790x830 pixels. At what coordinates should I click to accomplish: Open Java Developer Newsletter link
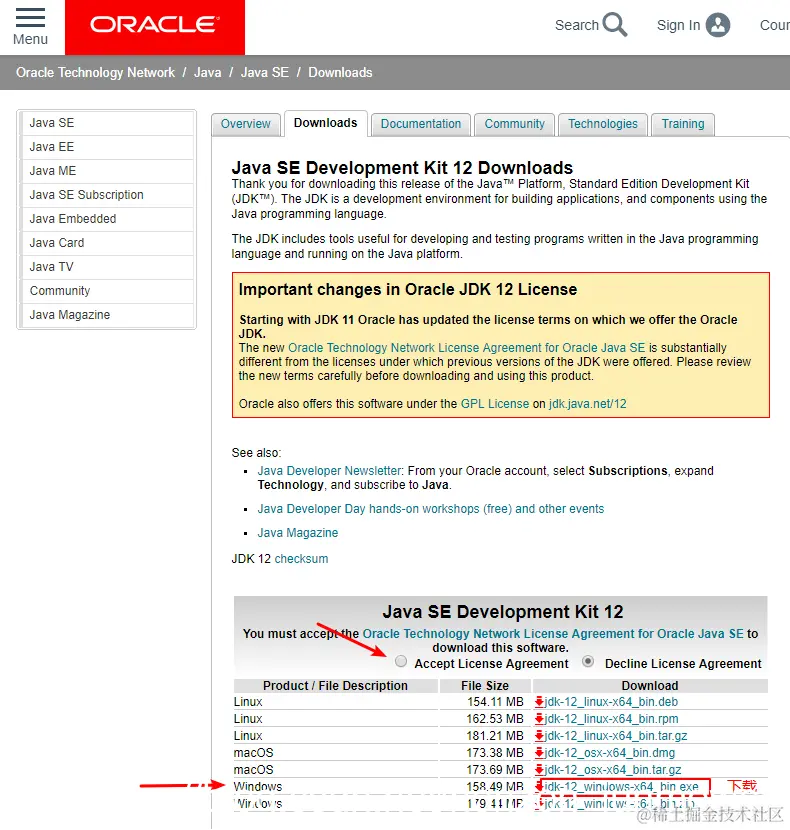point(329,471)
